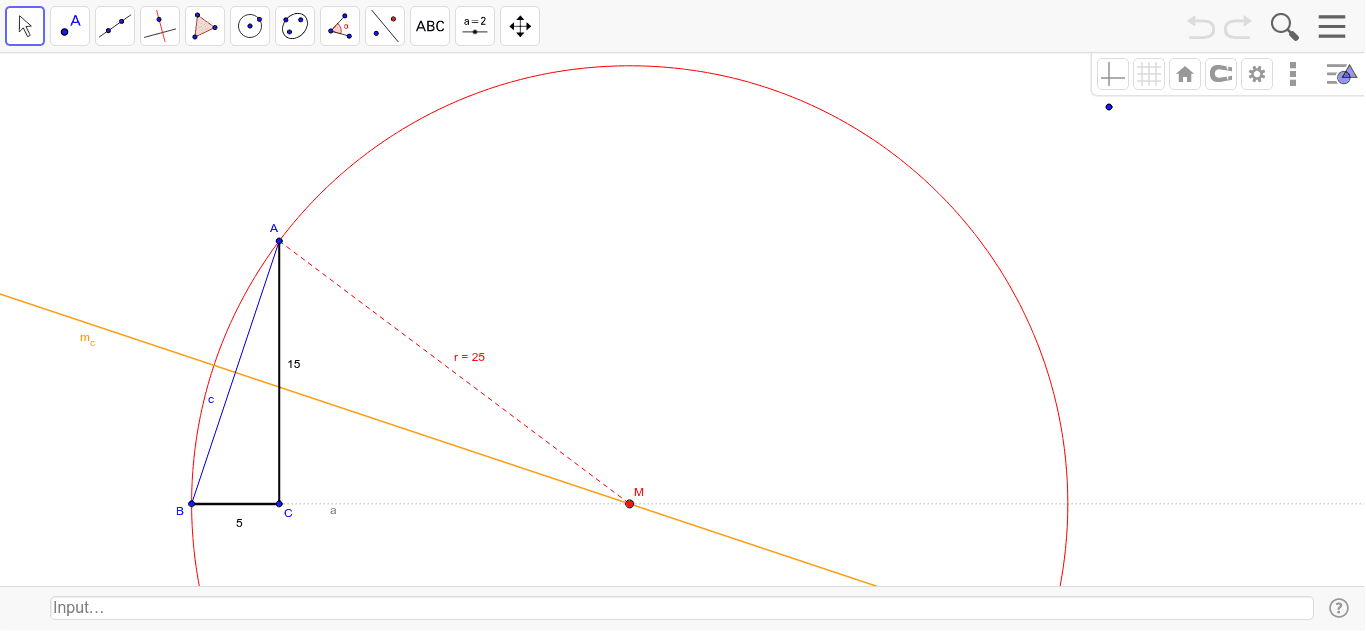Open the graphics settings gear
The height and width of the screenshot is (631, 1366).
pyautogui.click(x=1257, y=74)
